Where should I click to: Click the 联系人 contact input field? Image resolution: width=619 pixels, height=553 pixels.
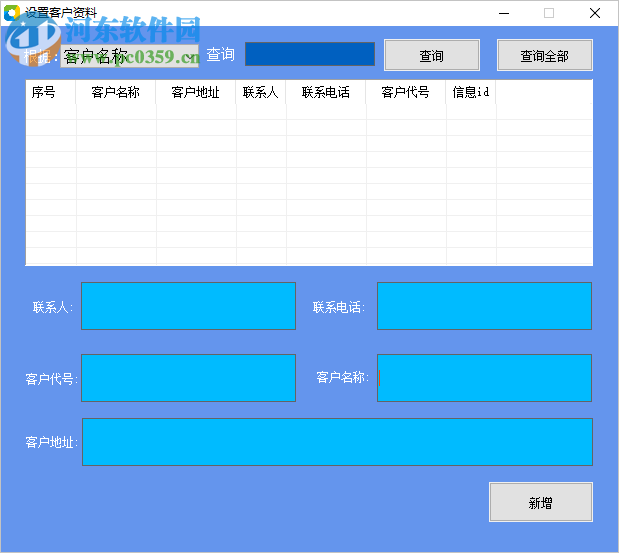(188, 306)
